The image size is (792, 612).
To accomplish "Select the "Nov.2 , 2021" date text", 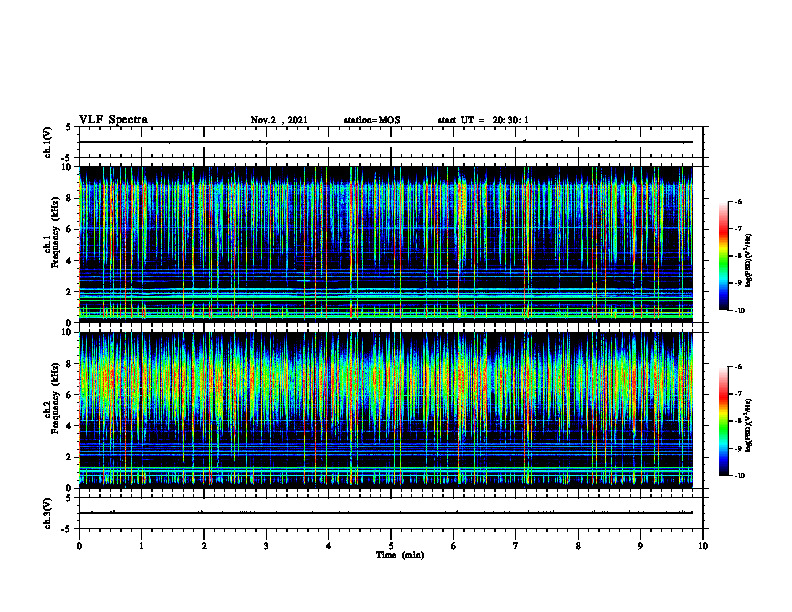I will 279,120.
